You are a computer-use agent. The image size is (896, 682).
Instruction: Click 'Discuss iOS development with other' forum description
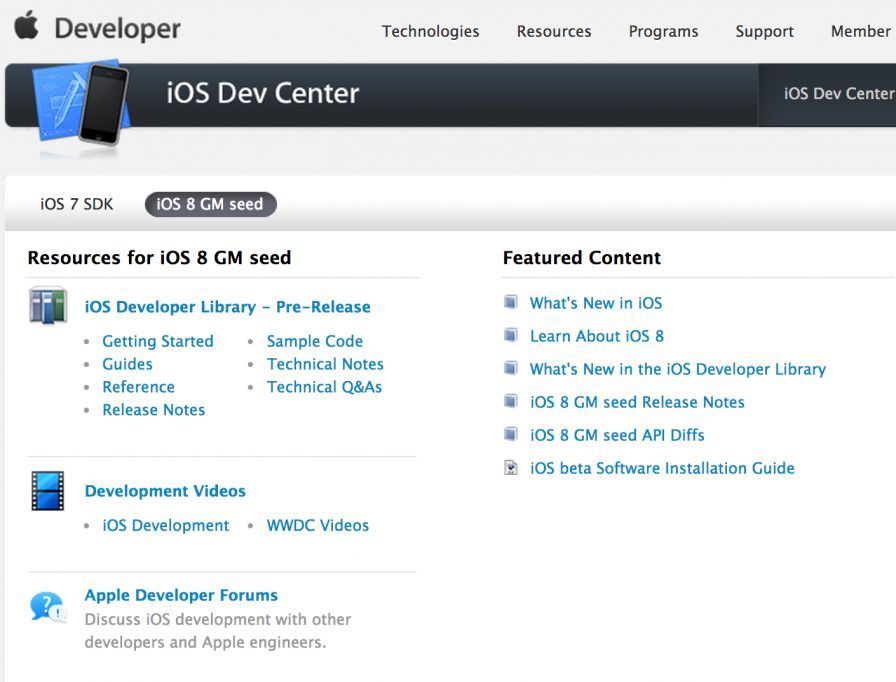pos(218,619)
